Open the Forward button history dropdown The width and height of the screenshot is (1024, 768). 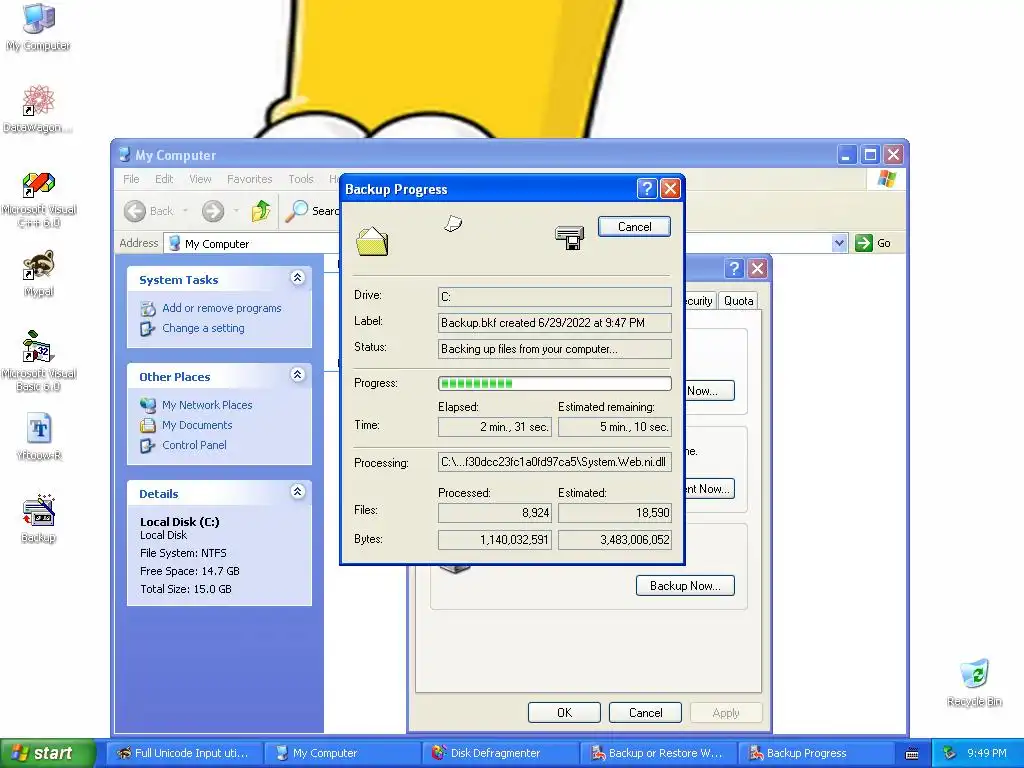click(x=236, y=211)
